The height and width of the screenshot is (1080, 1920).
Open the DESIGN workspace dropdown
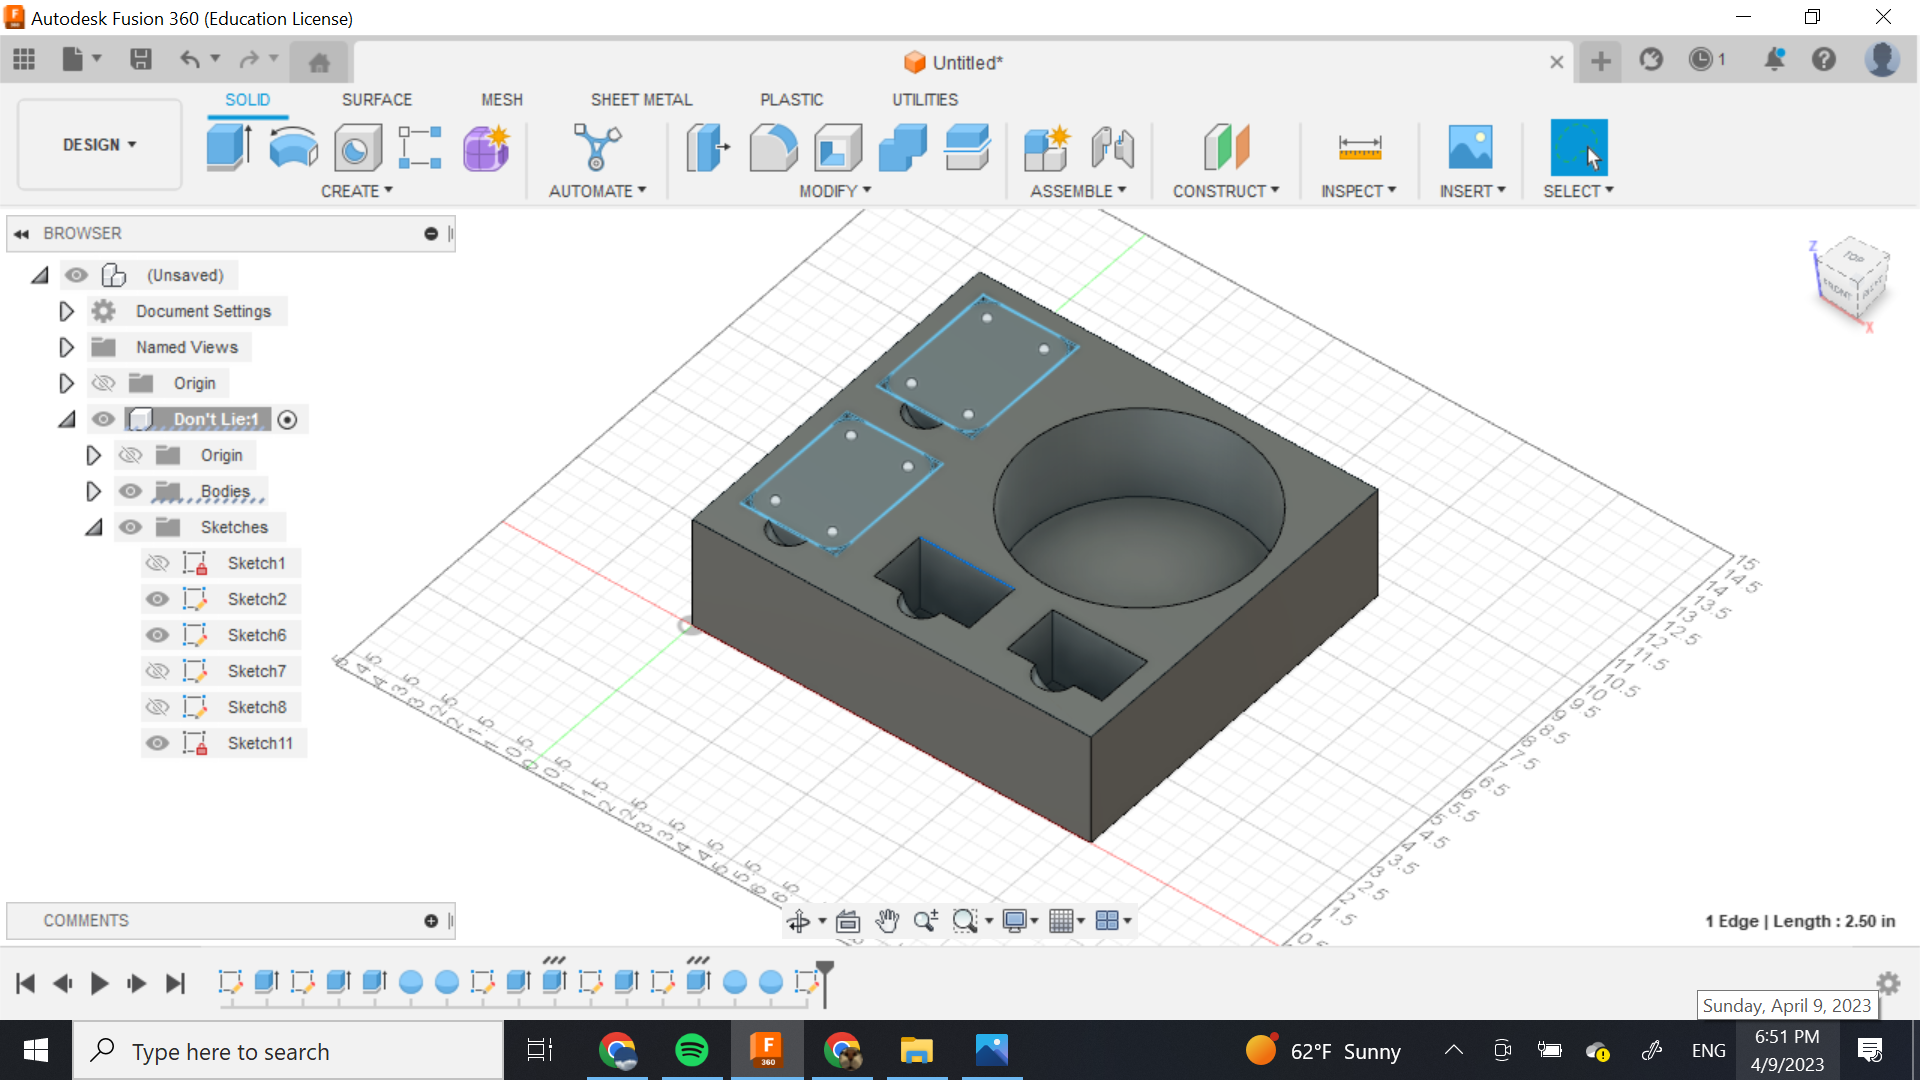(x=99, y=145)
